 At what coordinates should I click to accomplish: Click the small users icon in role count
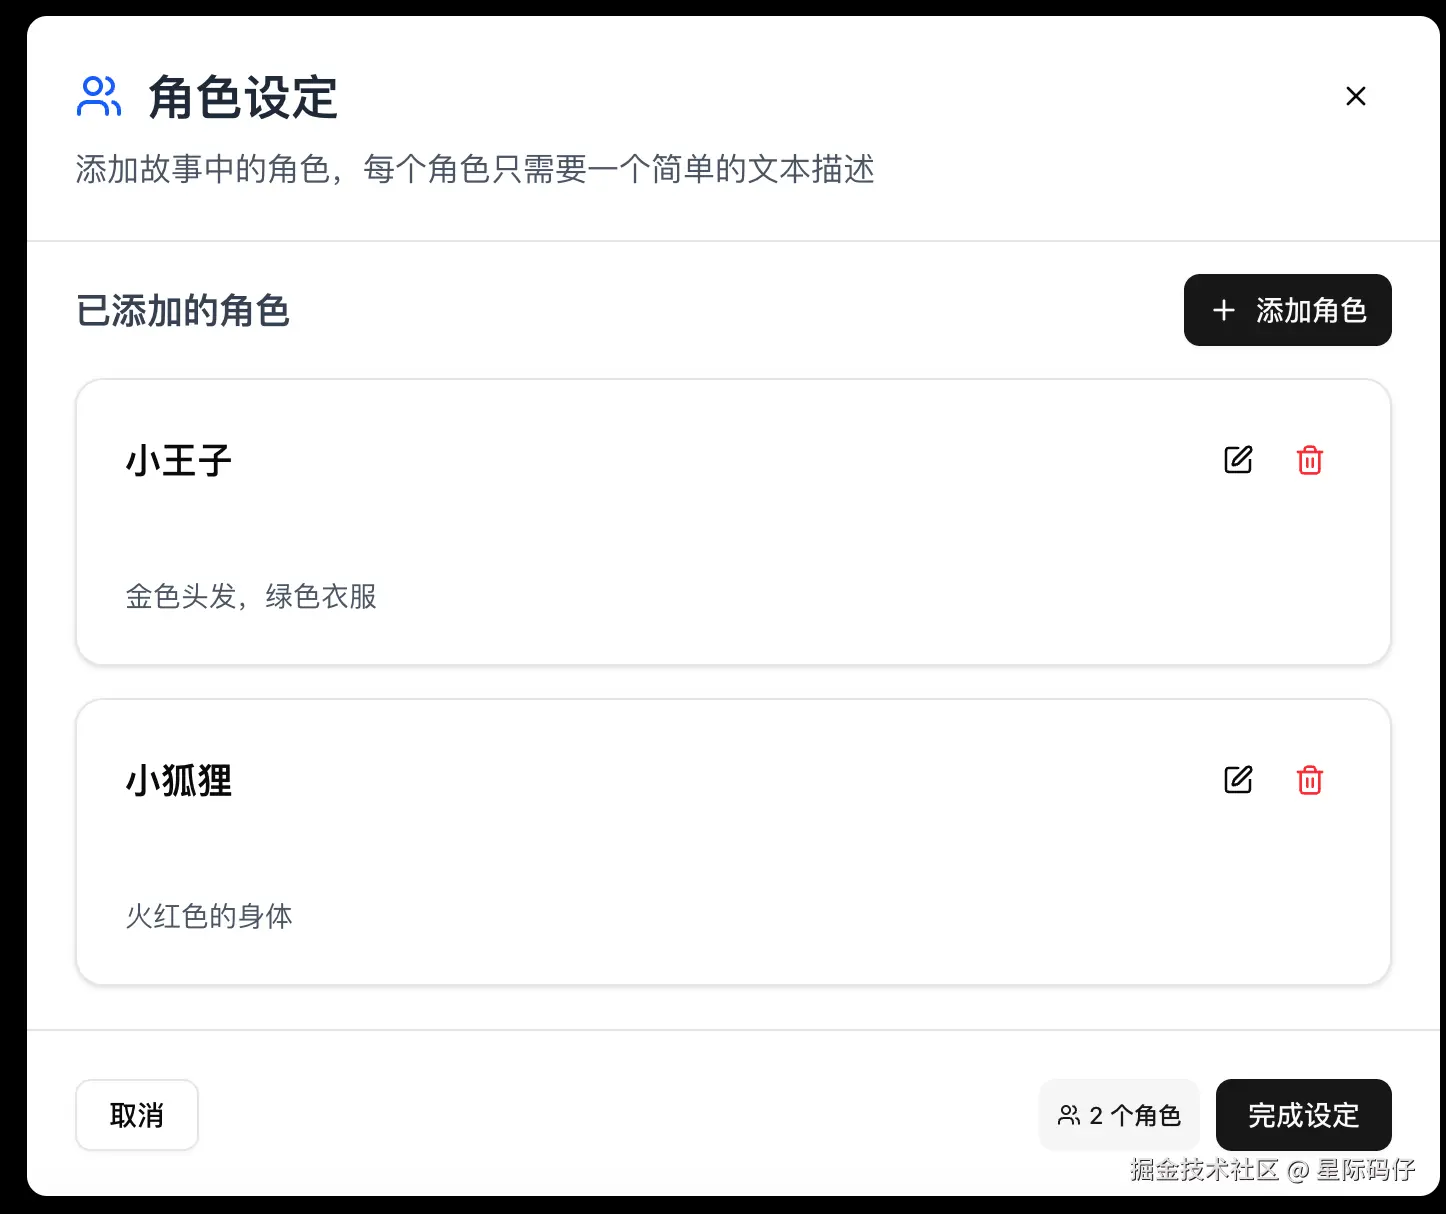tap(1069, 1115)
